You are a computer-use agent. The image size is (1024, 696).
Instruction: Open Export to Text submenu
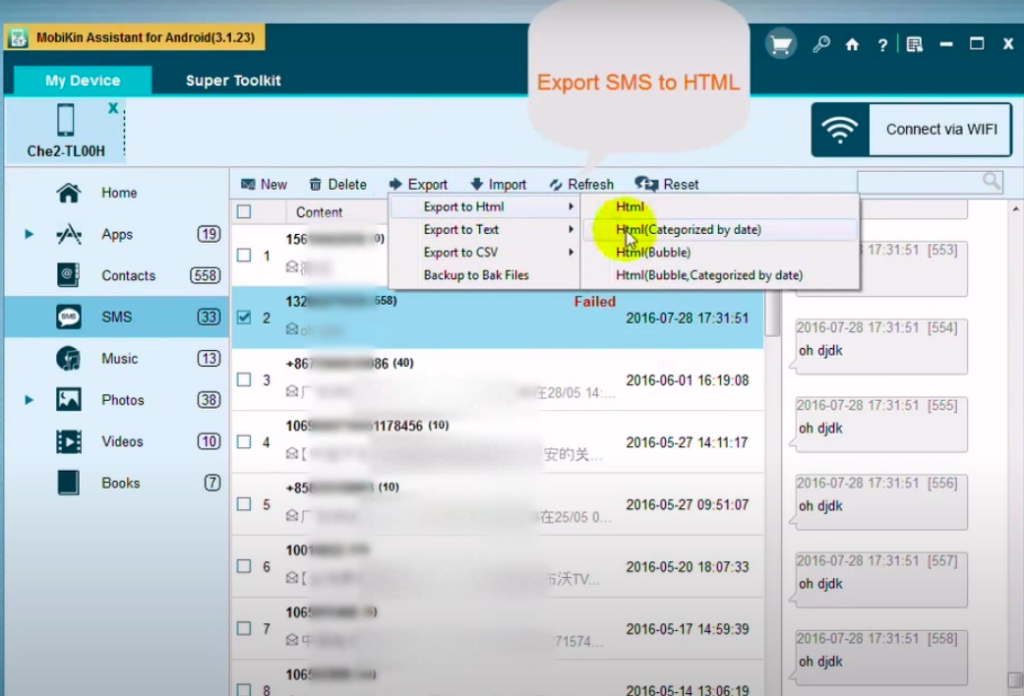(x=485, y=230)
